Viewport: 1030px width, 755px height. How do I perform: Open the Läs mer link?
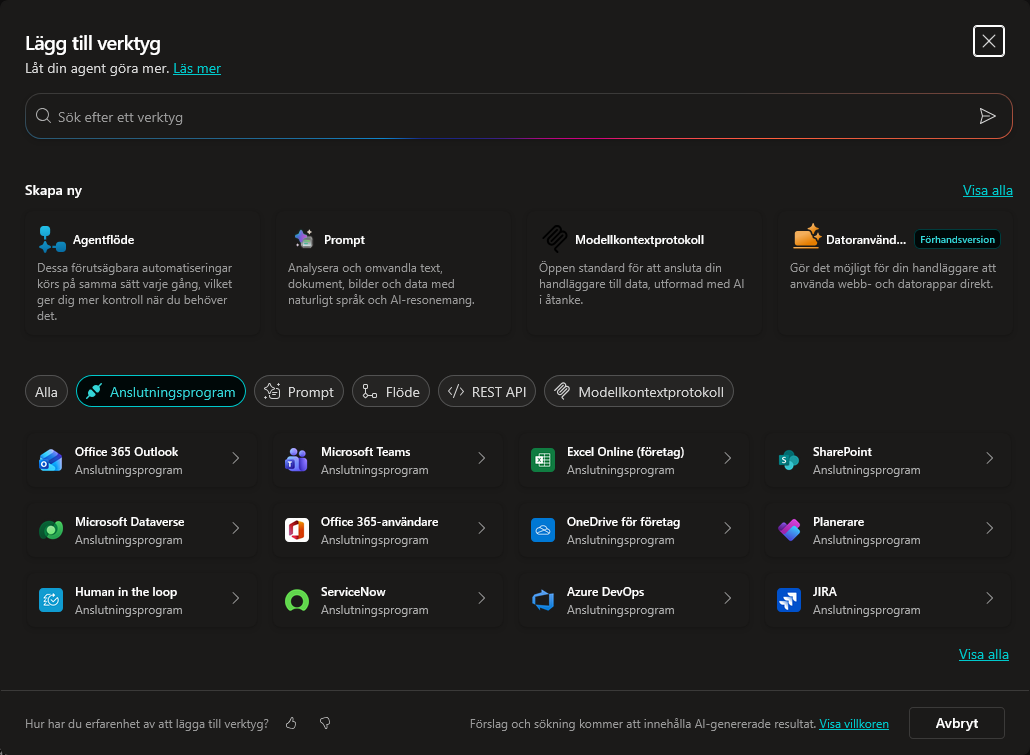(197, 68)
